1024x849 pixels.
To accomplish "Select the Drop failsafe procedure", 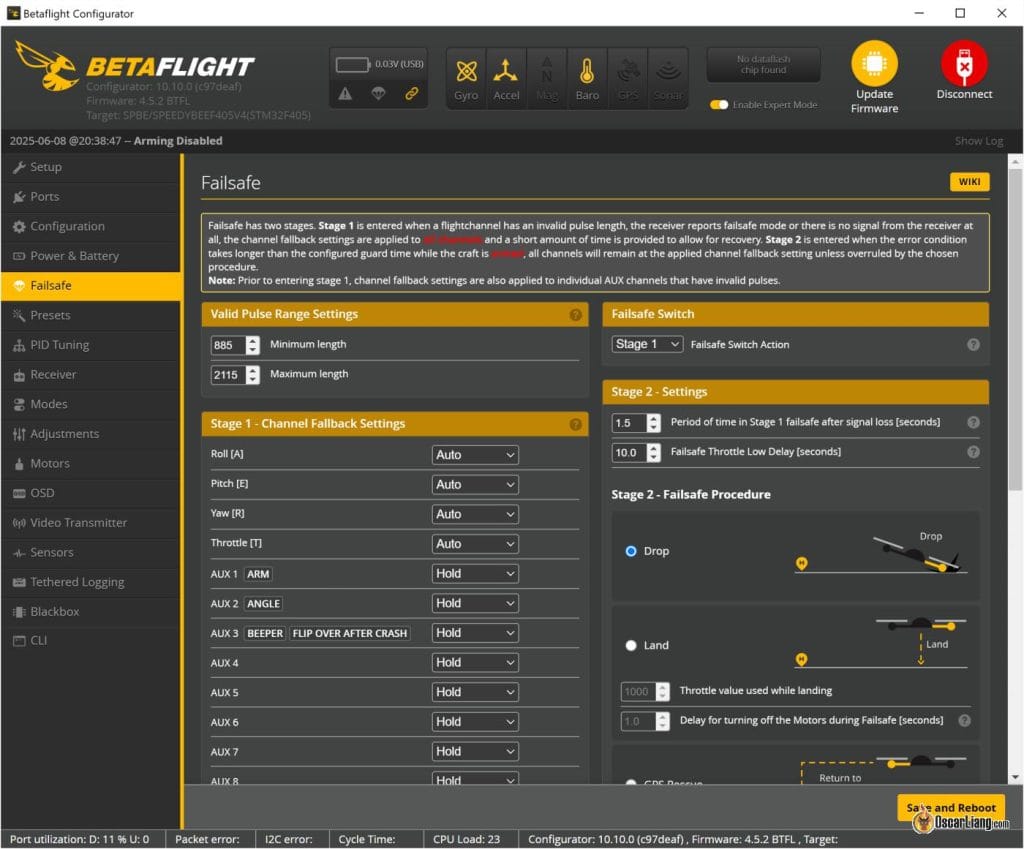I will pyautogui.click(x=631, y=551).
